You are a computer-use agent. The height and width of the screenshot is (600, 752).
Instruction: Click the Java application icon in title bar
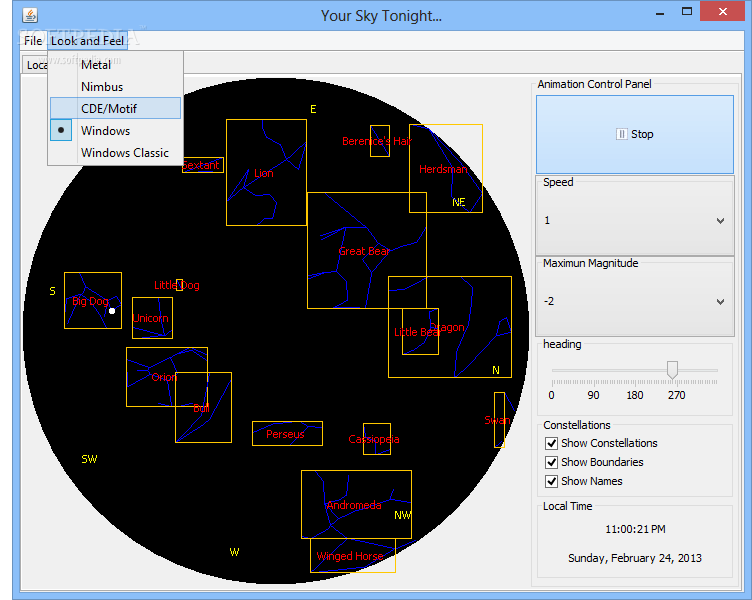point(30,15)
